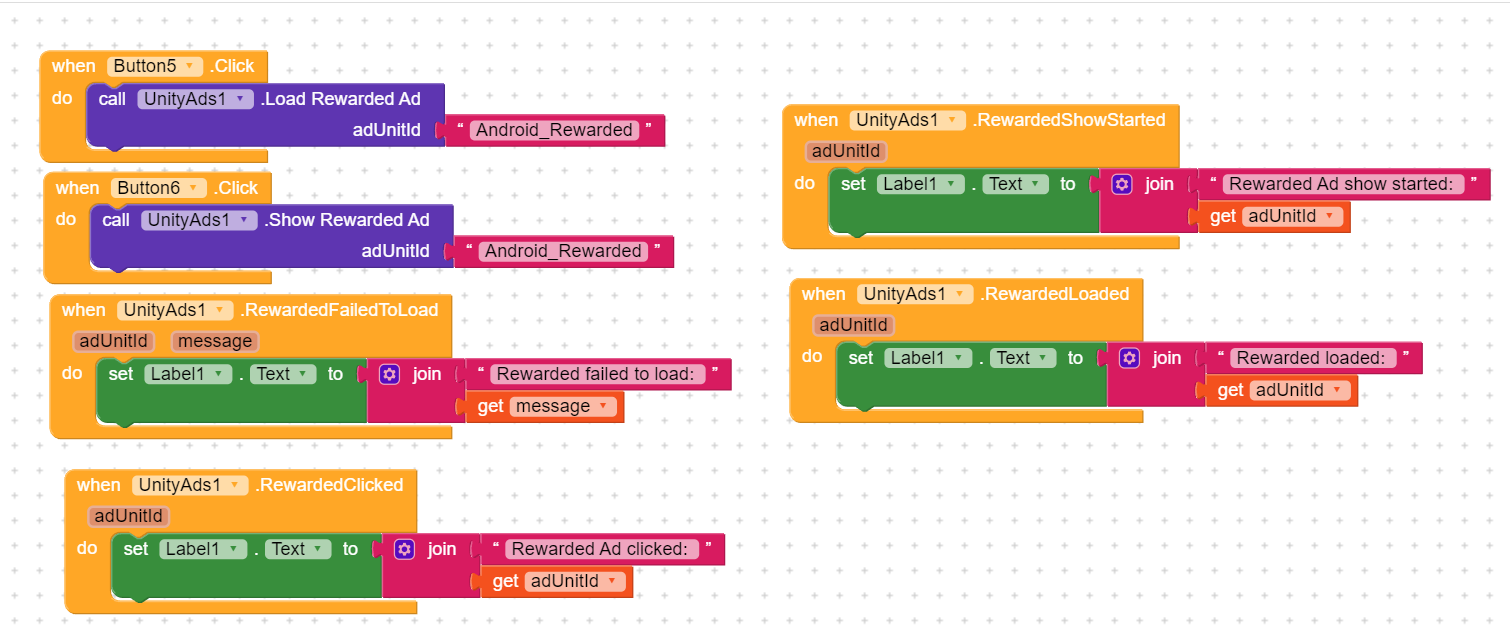Edit 'Rewarded Ad show started:' text string
Image resolution: width=1510 pixels, height=633 pixels.
[1343, 184]
